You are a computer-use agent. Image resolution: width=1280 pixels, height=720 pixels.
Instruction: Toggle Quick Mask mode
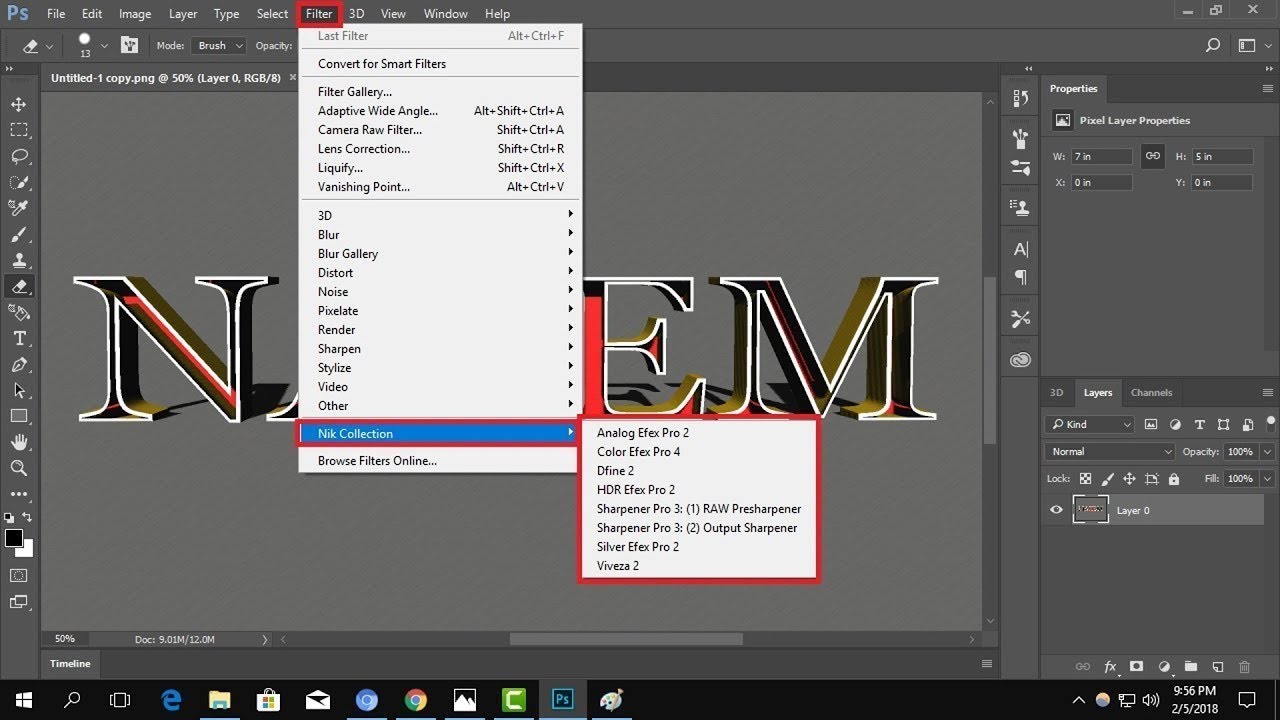click(19, 575)
